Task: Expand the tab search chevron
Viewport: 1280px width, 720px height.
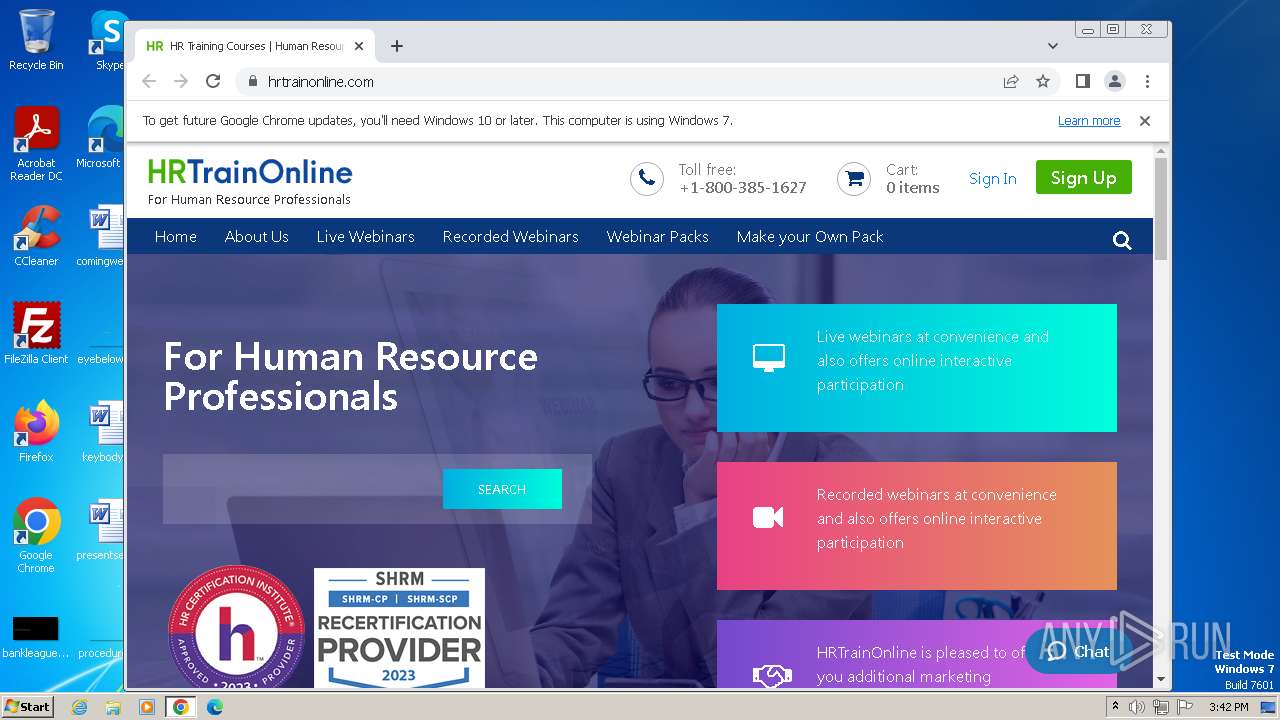Action: point(1052,46)
